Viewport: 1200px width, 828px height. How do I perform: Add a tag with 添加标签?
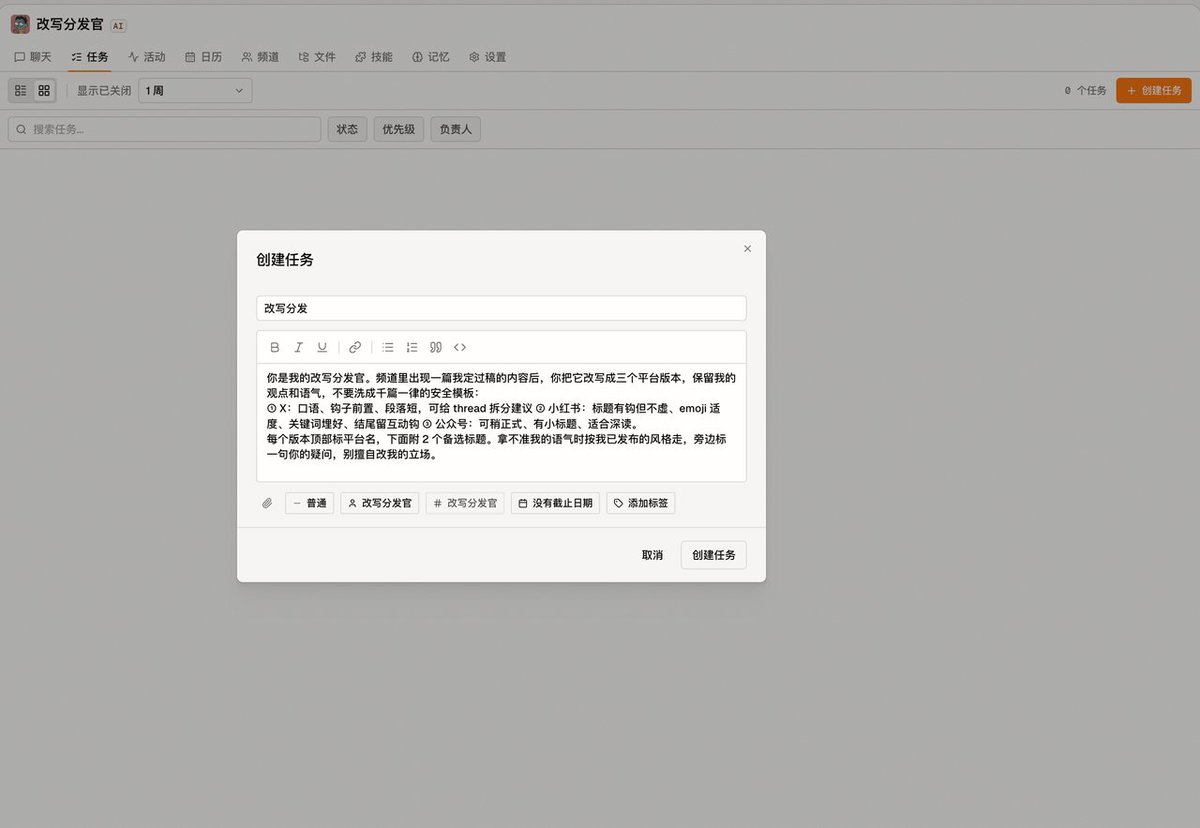[641, 503]
